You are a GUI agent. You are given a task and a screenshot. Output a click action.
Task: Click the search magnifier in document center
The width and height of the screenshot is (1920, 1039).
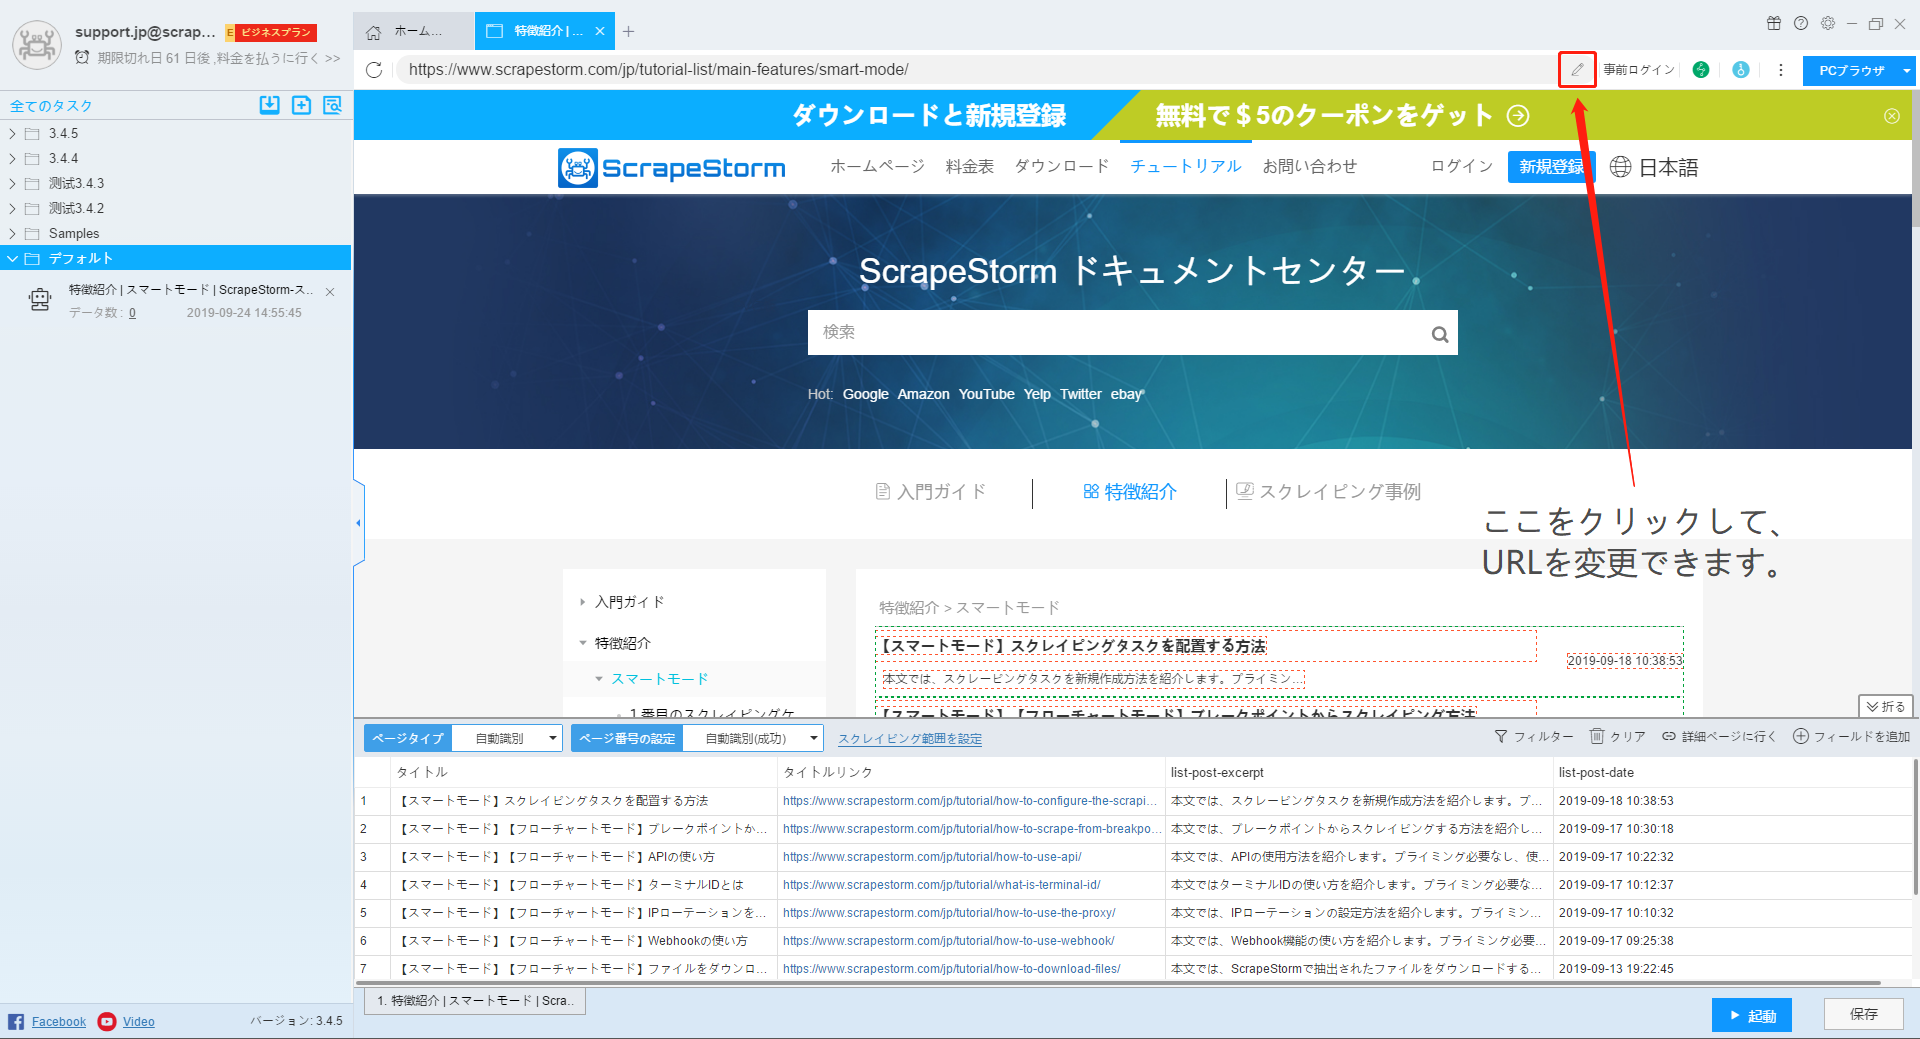1439,334
